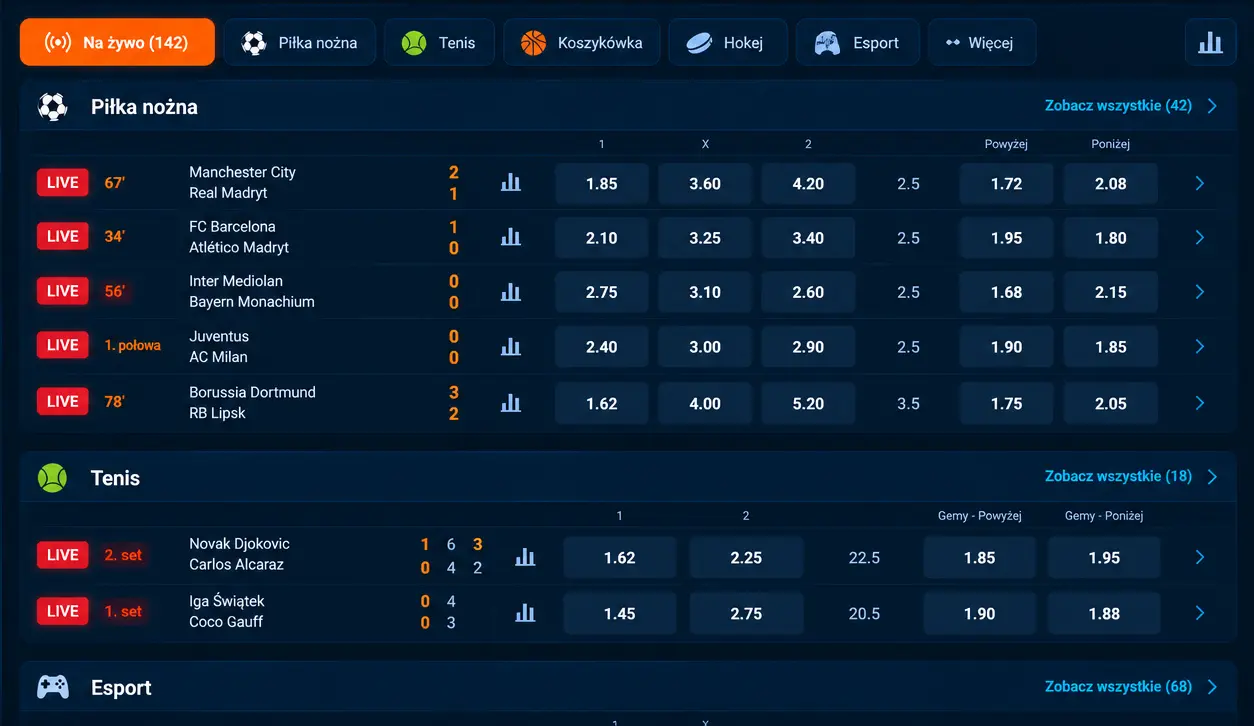Switch to Tenis tab
Viewport: 1254px width, 726px height.
[x=439, y=42]
